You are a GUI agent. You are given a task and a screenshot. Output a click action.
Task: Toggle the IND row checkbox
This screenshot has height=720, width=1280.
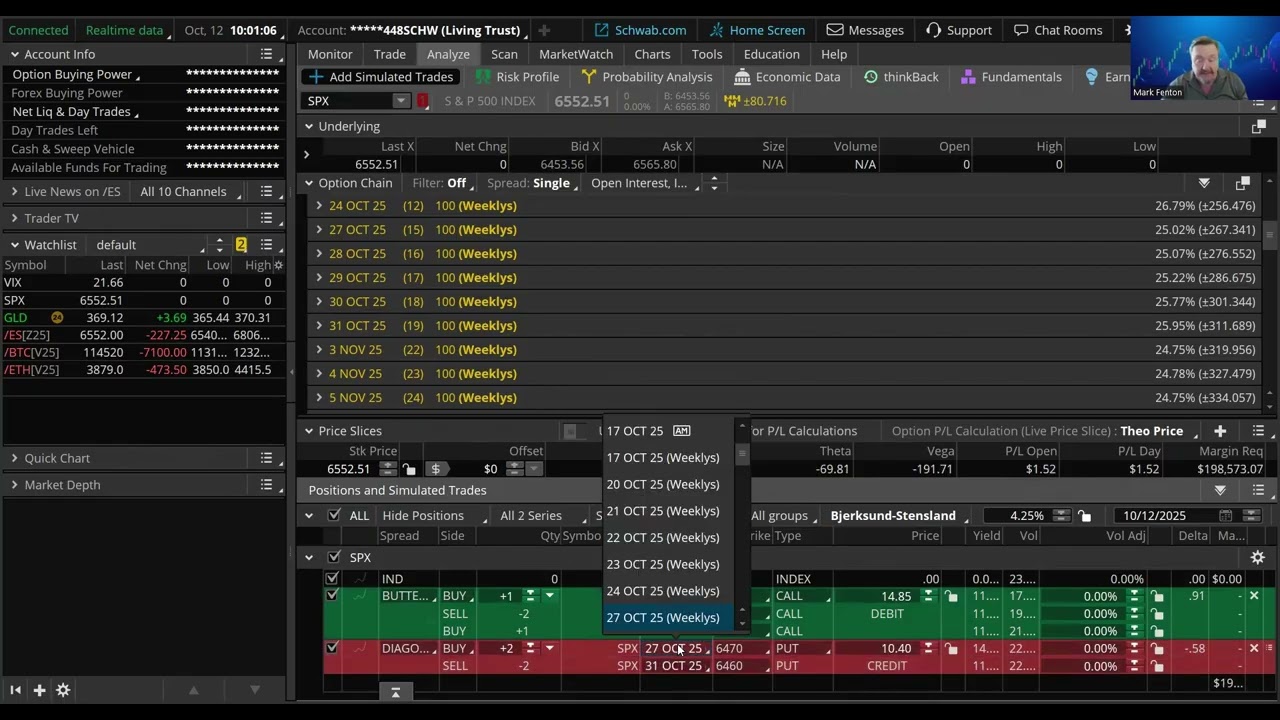pyautogui.click(x=332, y=579)
